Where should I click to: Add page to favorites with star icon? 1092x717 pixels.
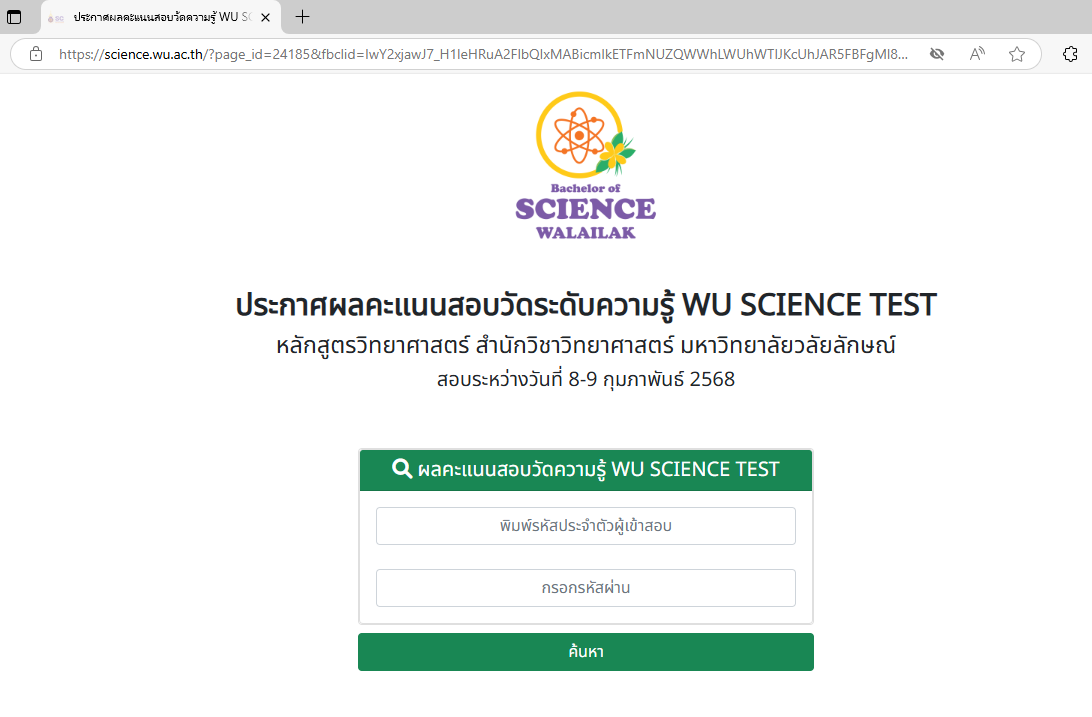(x=1017, y=54)
